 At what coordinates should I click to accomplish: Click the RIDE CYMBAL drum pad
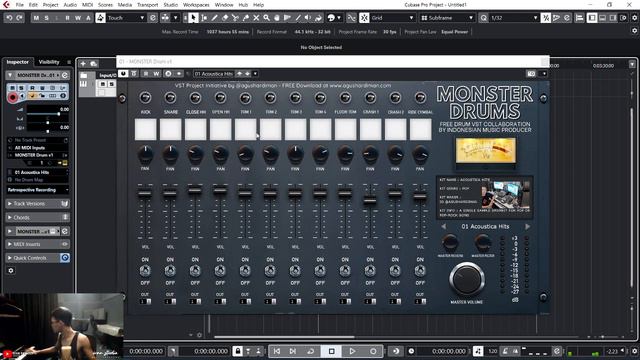coord(420,130)
